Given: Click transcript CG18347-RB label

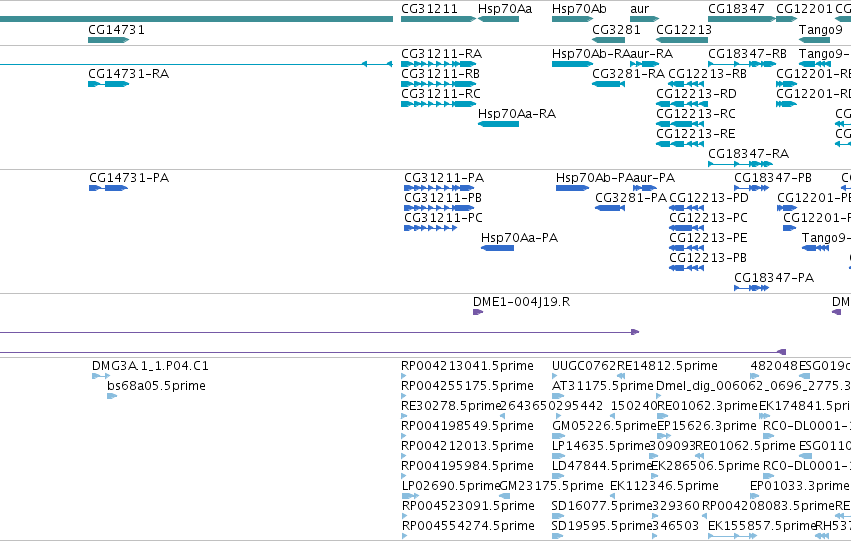Looking at the screenshot, I should pyautogui.click(x=747, y=54).
